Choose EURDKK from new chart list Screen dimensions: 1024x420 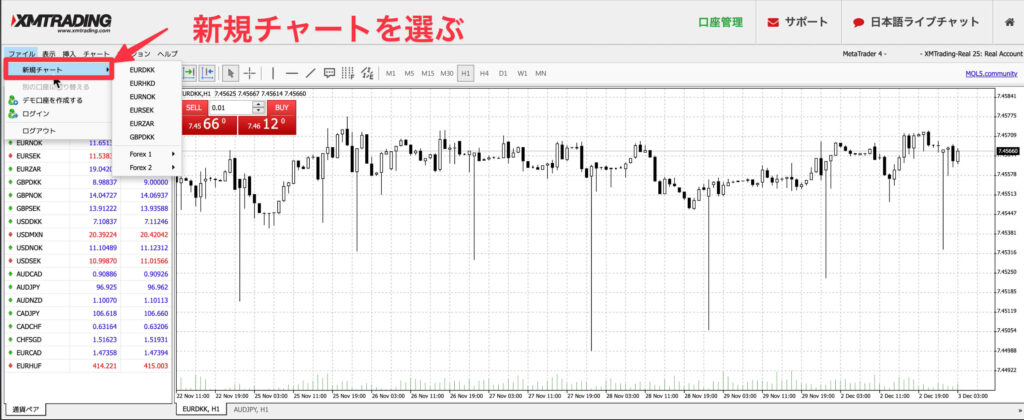point(148,69)
